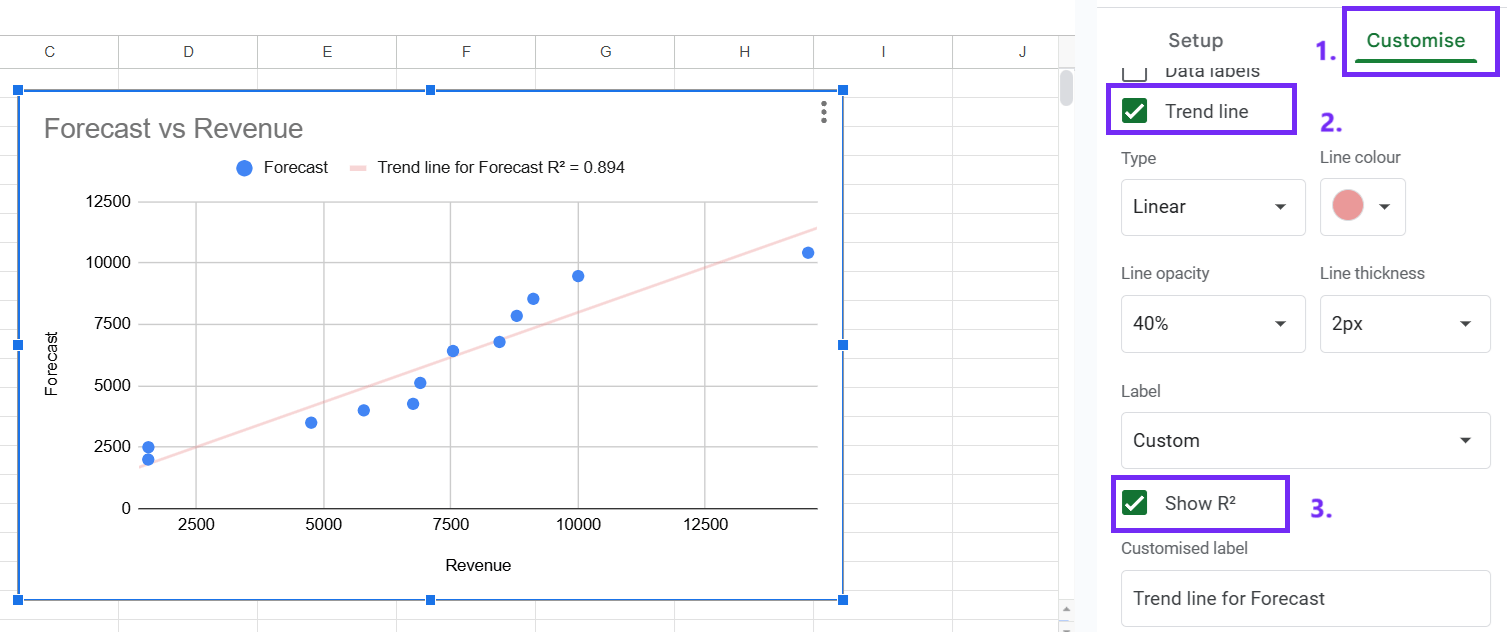1507x632 pixels.
Task: Select column header F
Action: pyautogui.click(x=465, y=51)
